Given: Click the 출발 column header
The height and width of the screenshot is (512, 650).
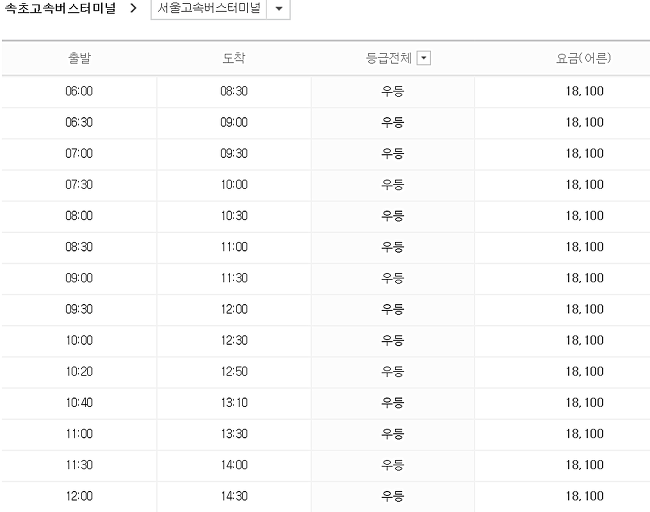Looking at the screenshot, I should 79,58.
